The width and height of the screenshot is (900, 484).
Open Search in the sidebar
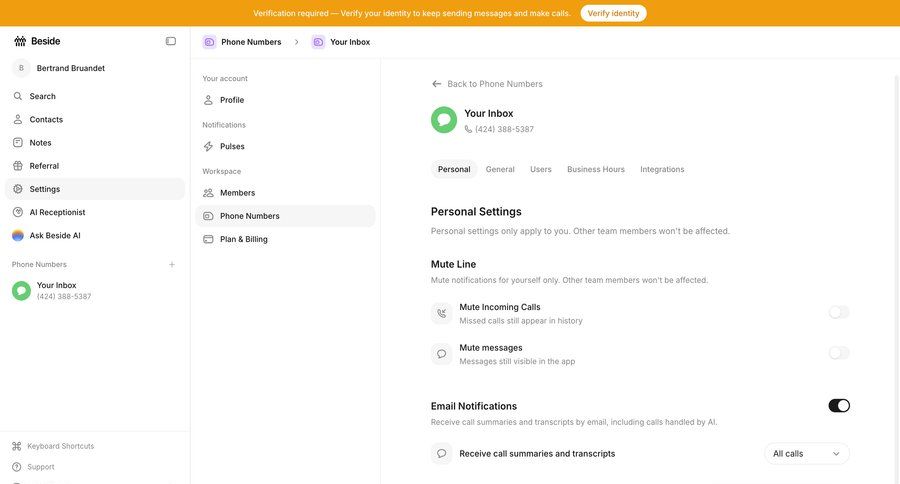point(95,96)
